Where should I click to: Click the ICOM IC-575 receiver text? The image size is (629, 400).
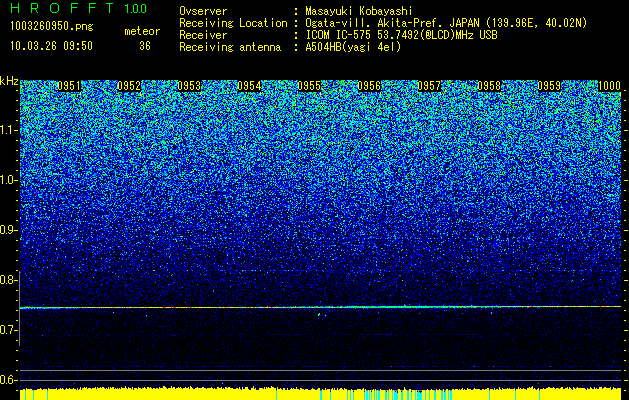[401, 35]
